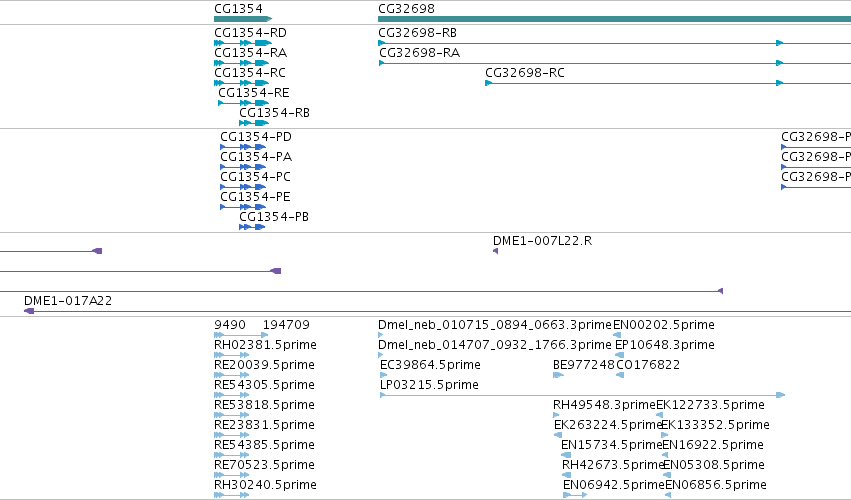Click the arrow glyph under EN06942.5prime
The image size is (851, 500).
[x=575, y=495]
